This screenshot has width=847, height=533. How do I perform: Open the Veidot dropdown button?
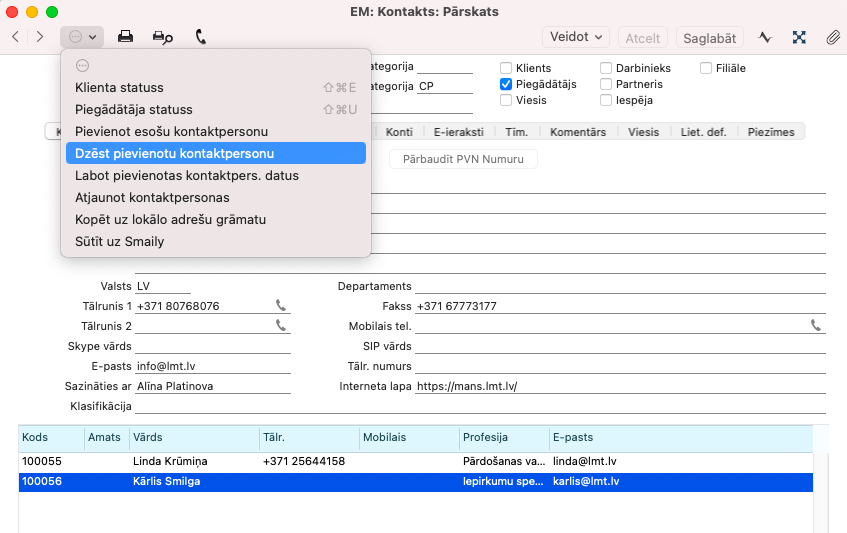click(577, 37)
